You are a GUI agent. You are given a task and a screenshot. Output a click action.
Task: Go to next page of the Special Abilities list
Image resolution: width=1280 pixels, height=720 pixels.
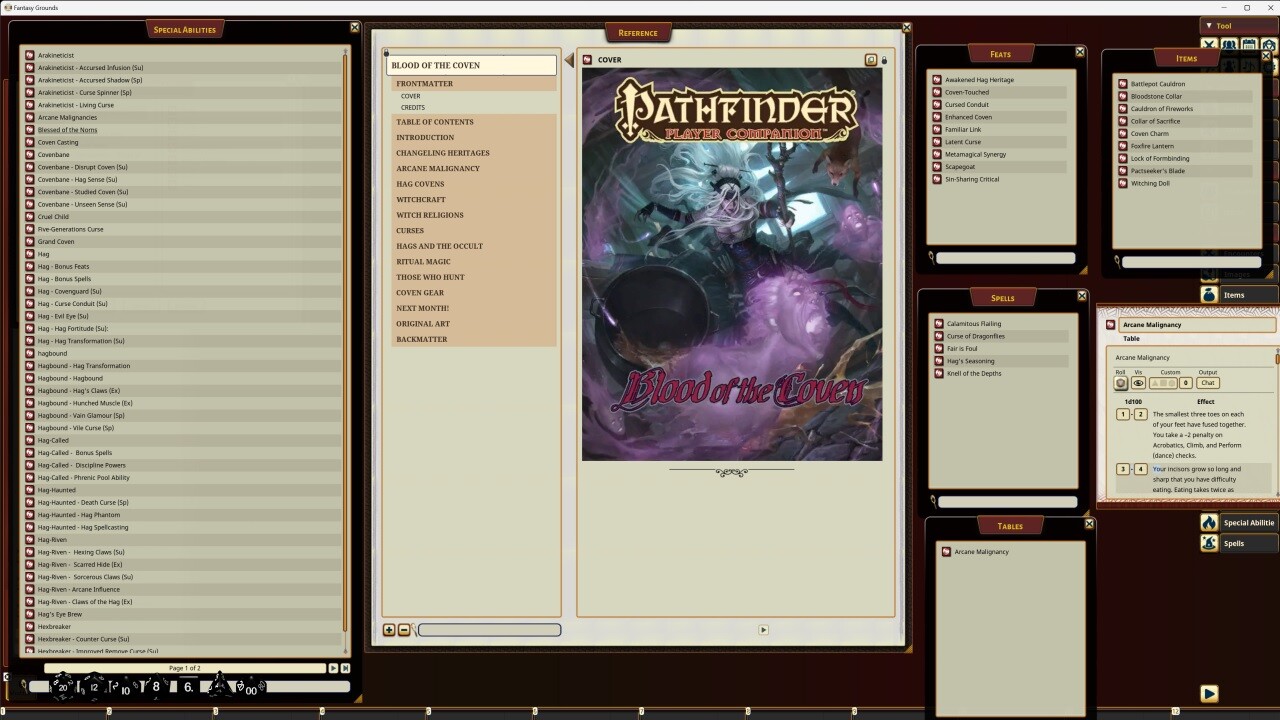coord(334,668)
